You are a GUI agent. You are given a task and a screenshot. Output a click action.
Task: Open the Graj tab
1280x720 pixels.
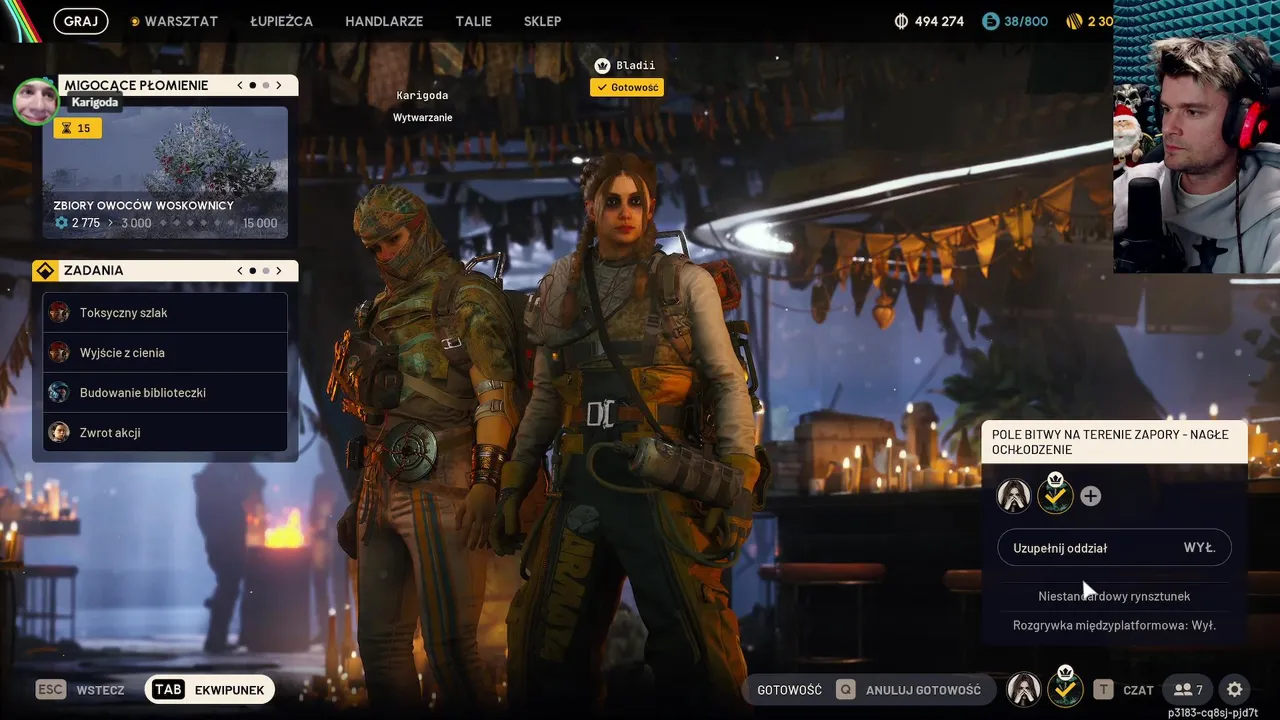80,21
